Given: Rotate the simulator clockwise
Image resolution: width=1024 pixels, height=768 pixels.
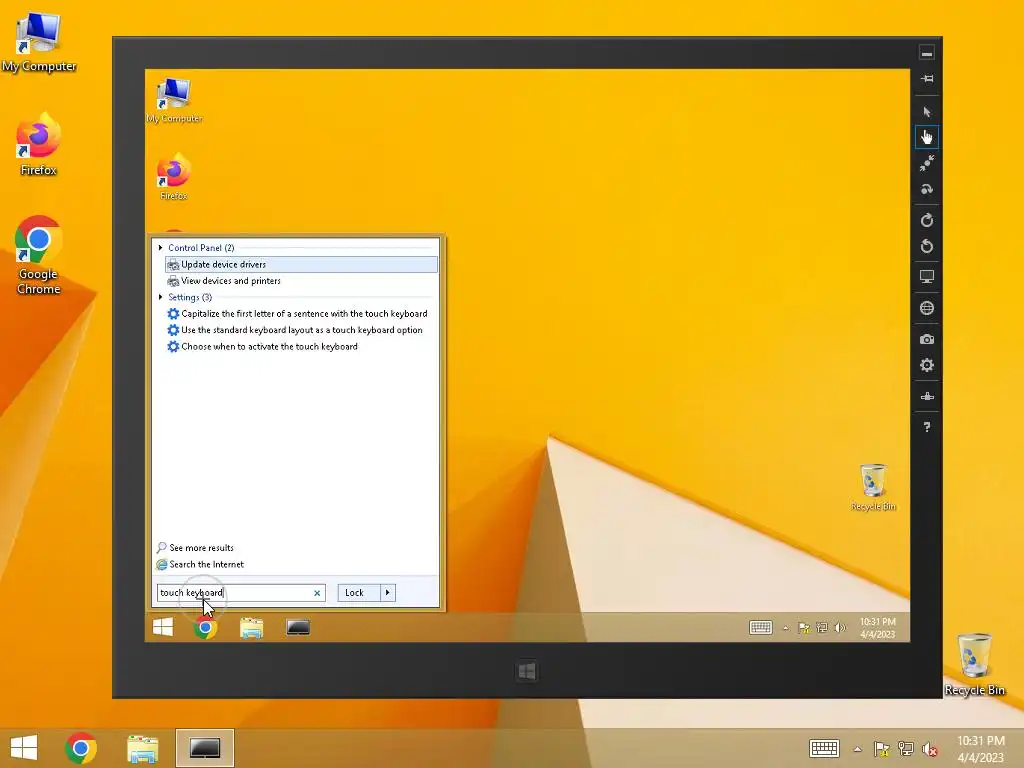Looking at the screenshot, I should tap(927, 220).
